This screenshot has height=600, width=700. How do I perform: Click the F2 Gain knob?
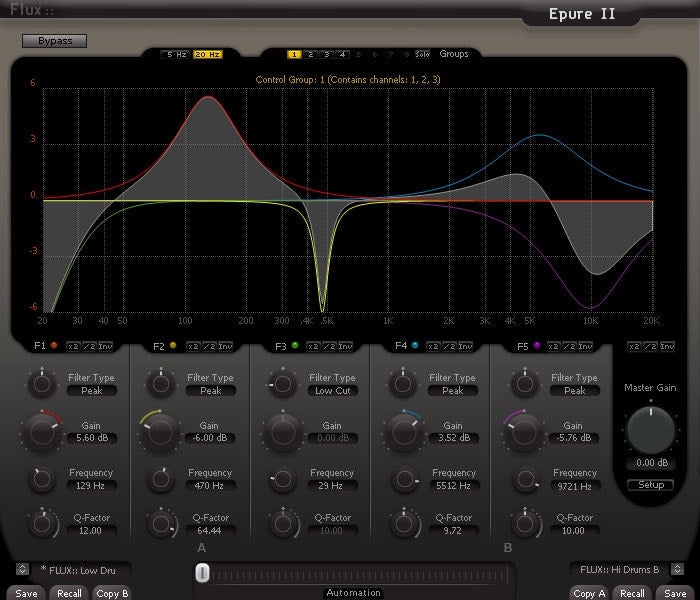pyautogui.click(x=160, y=433)
